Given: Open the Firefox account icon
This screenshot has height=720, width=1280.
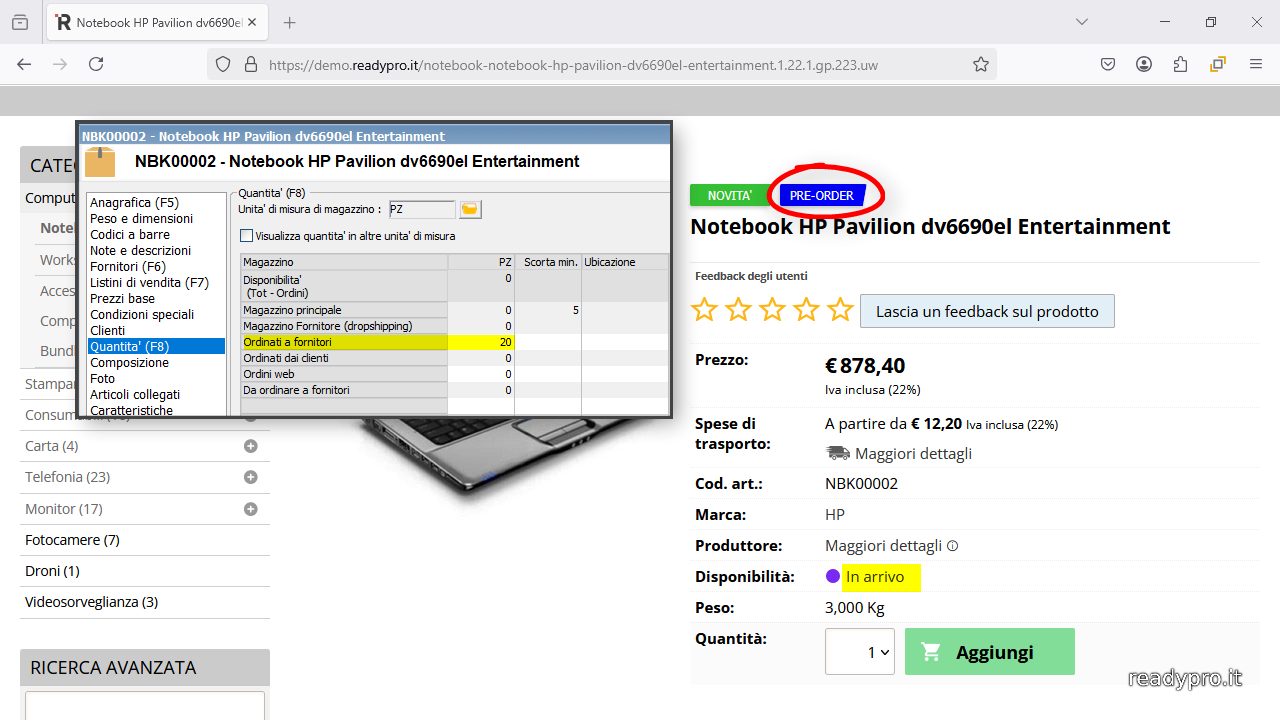Looking at the screenshot, I should click(x=1144, y=64).
